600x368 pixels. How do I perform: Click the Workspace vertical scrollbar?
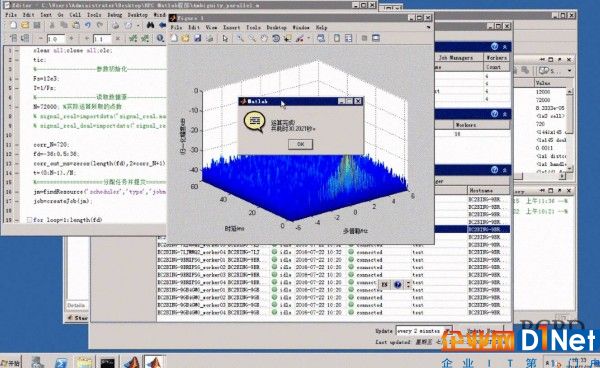569,129
